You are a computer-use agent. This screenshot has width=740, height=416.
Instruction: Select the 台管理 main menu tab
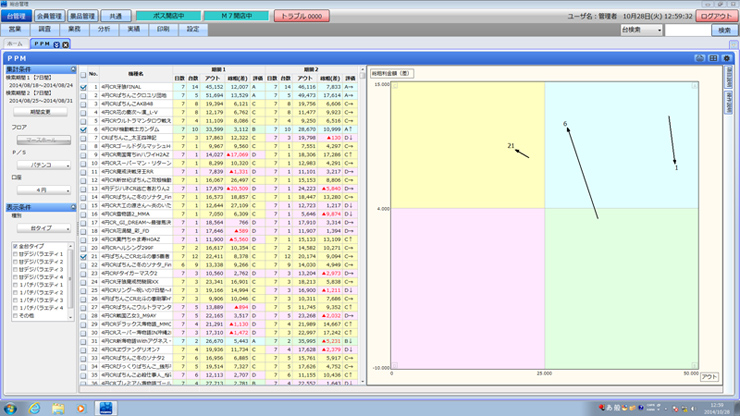17,16
